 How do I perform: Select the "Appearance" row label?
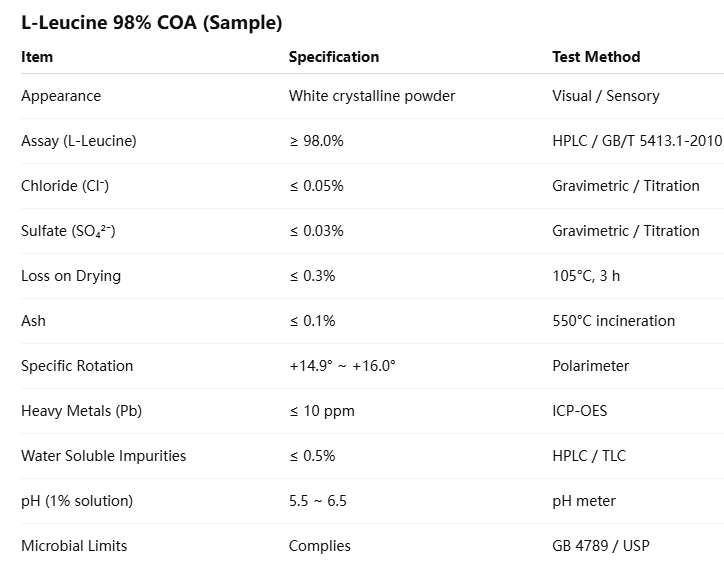(x=61, y=96)
